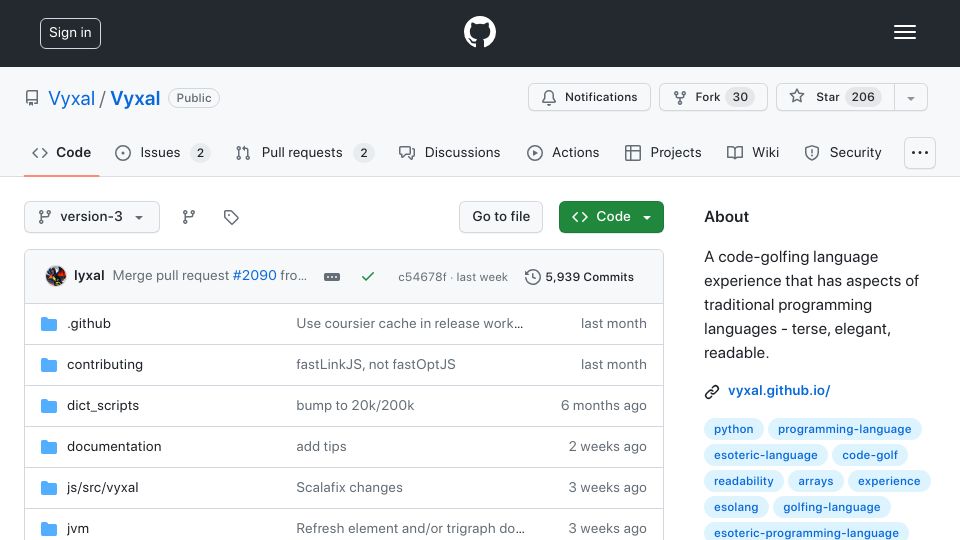Image resolution: width=960 pixels, height=540 pixels.
Task: Open the .github folder
Action: pyautogui.click(x=89, y=323)
